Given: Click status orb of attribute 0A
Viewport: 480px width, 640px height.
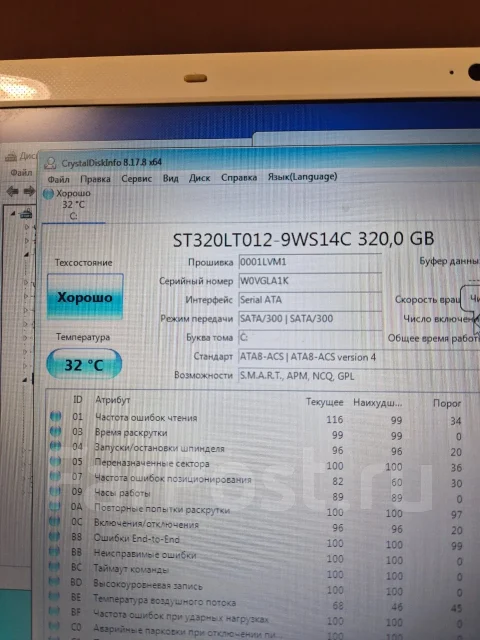Looking at the screenshot, I should point(55,506).
